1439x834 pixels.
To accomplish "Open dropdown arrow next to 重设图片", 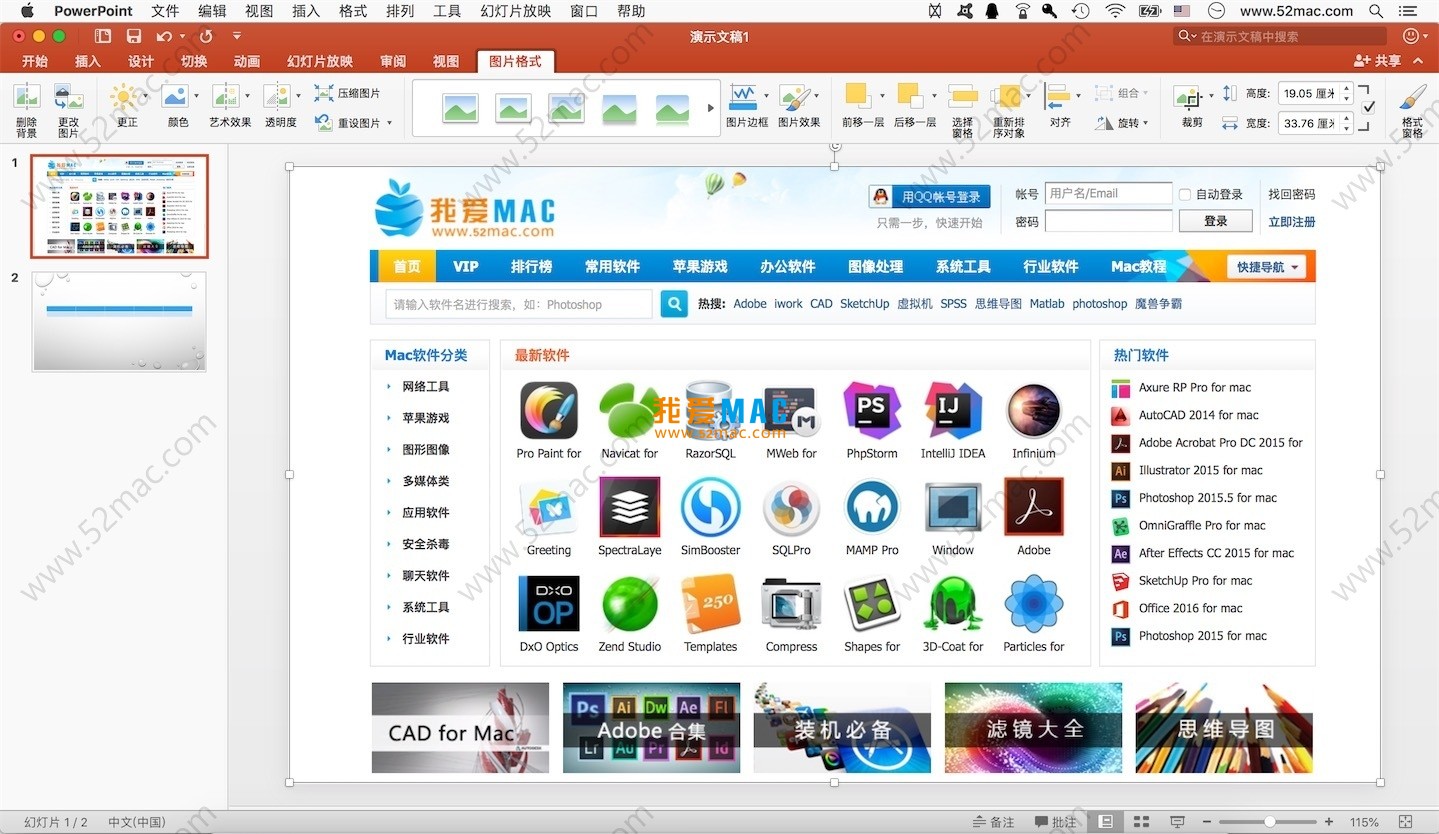I will (389, 124).
